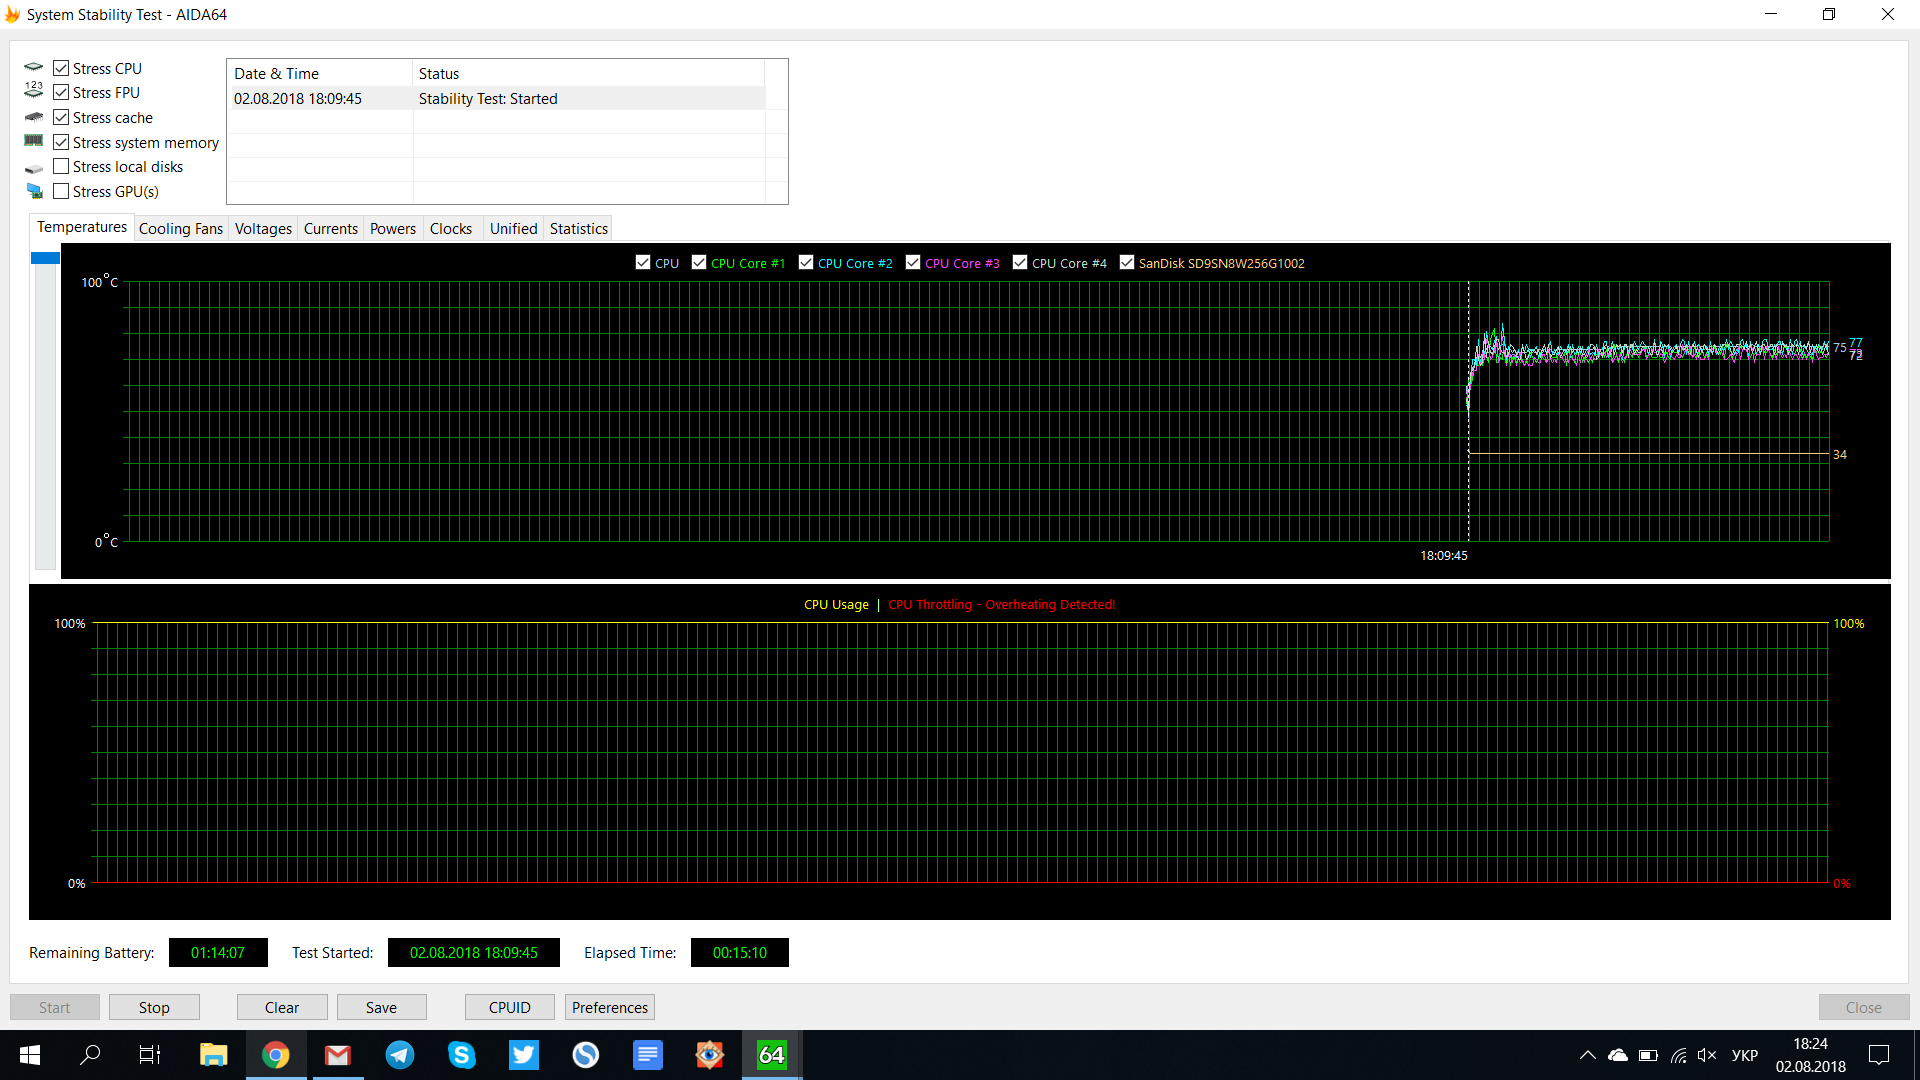The image size is (1920, 1080).
Task: Click the blue vertical graph scale slider
Action: tap(45, 258)
